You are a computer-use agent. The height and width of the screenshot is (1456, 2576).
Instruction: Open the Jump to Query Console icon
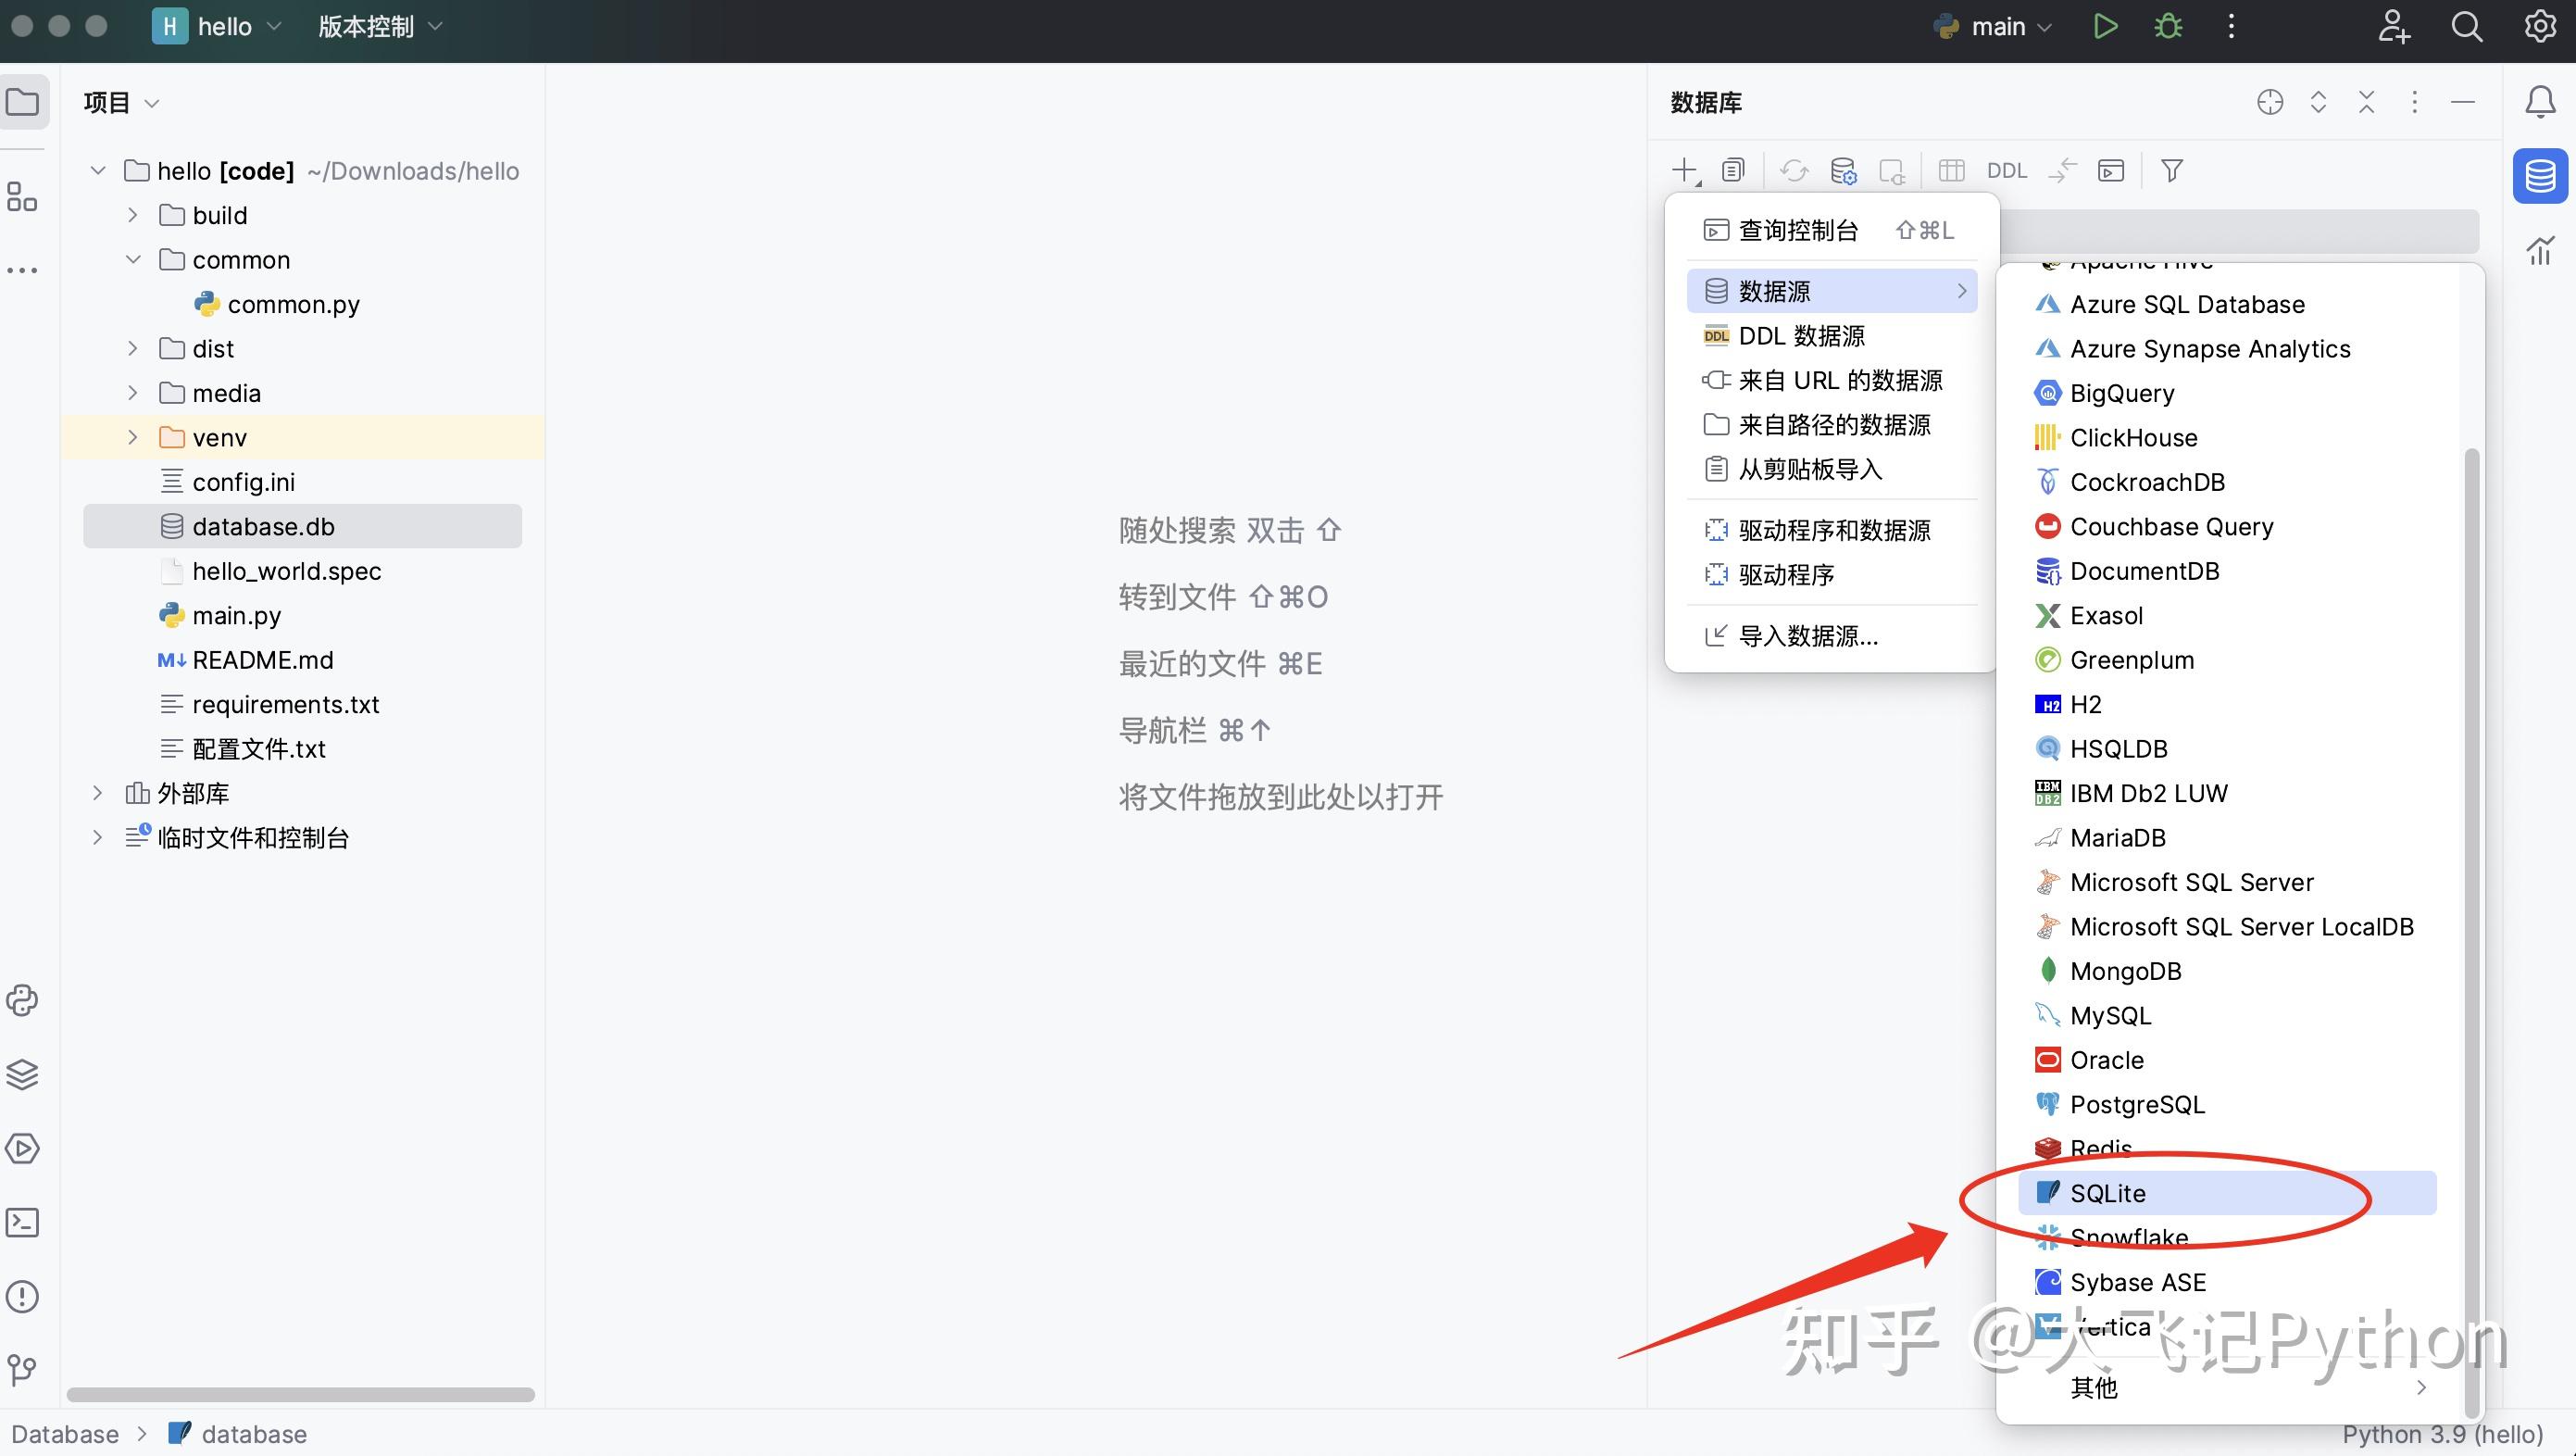click(x=2110, y=170)
